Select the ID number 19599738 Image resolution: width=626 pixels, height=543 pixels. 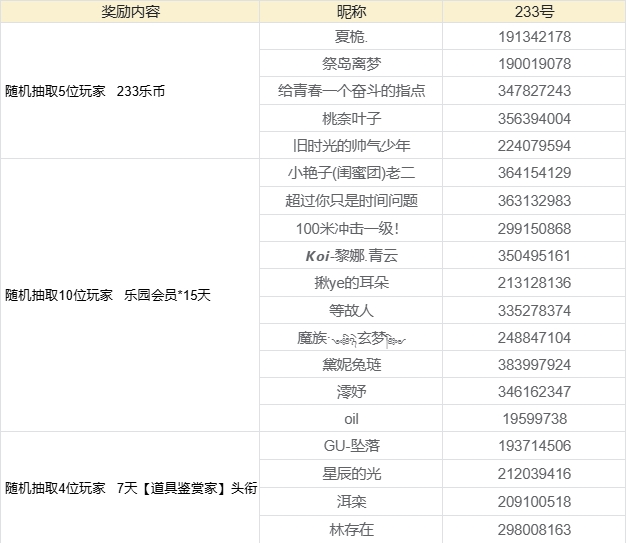point(534,419)
